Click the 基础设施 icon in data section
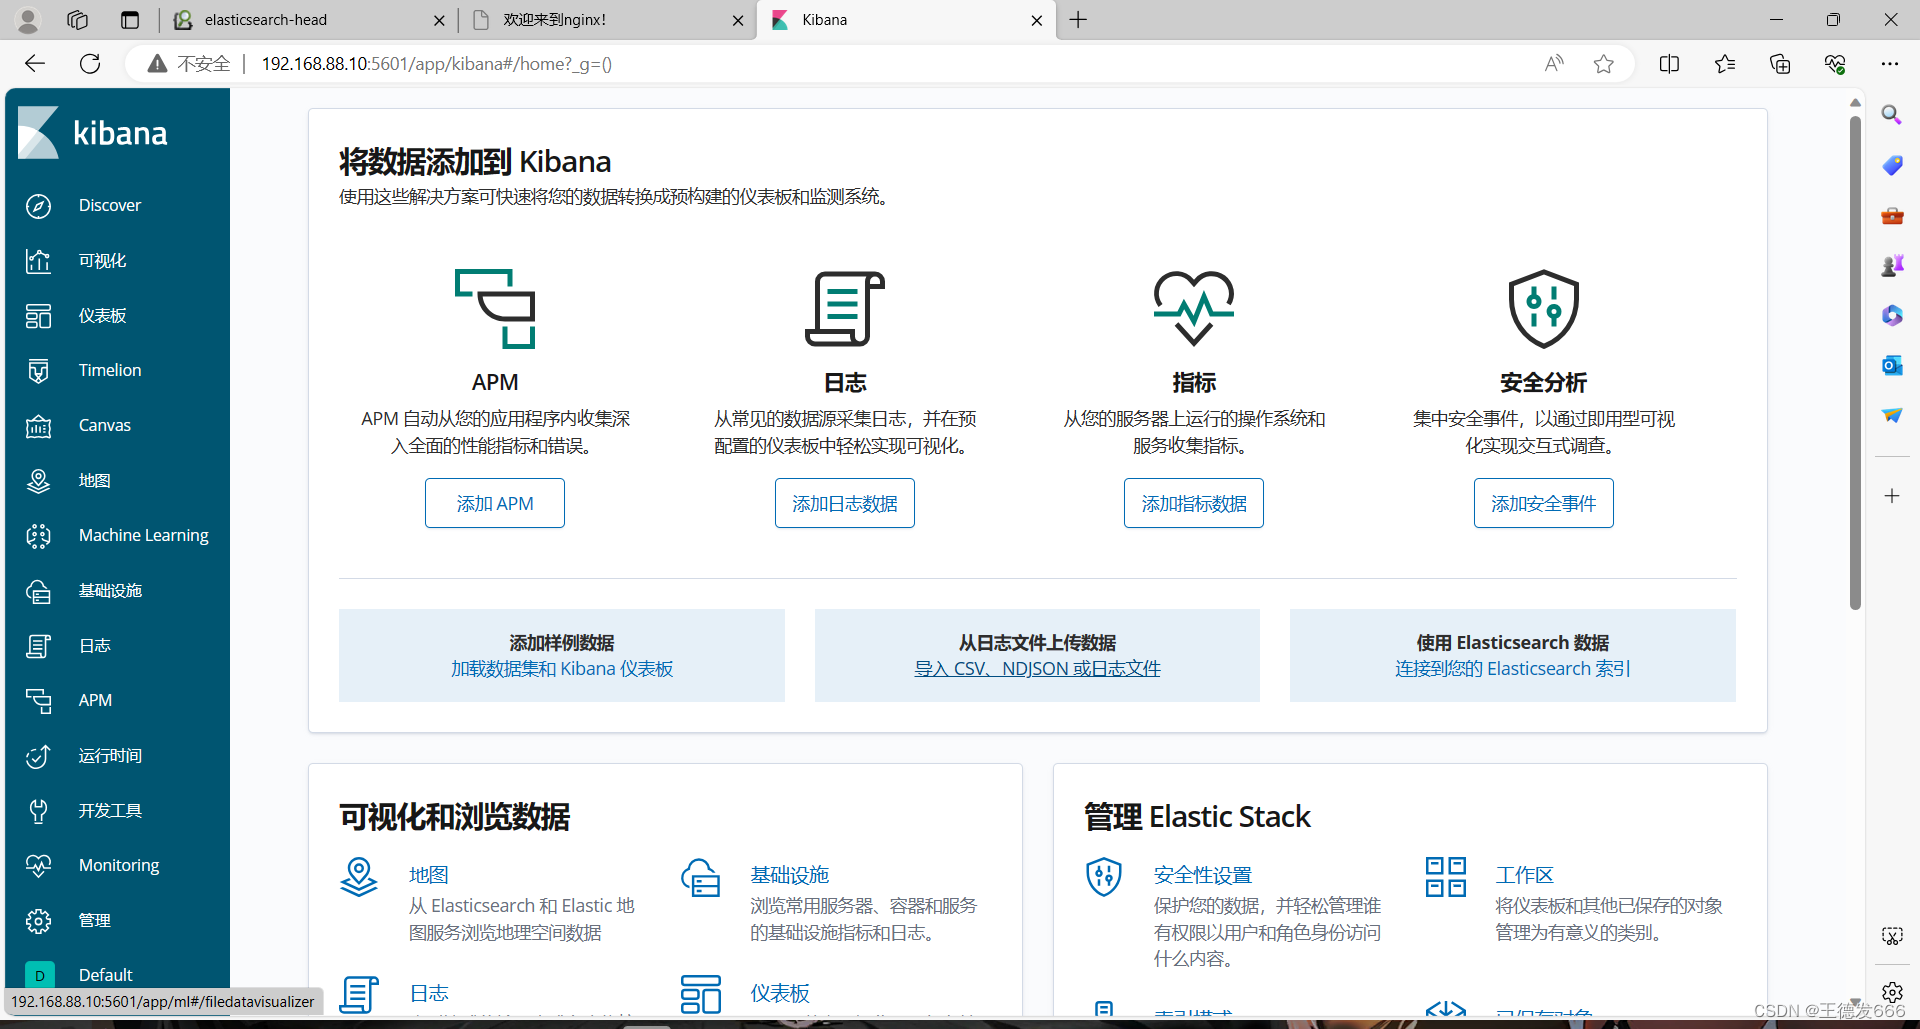Screen dimensions: 1920x1029 700,877
